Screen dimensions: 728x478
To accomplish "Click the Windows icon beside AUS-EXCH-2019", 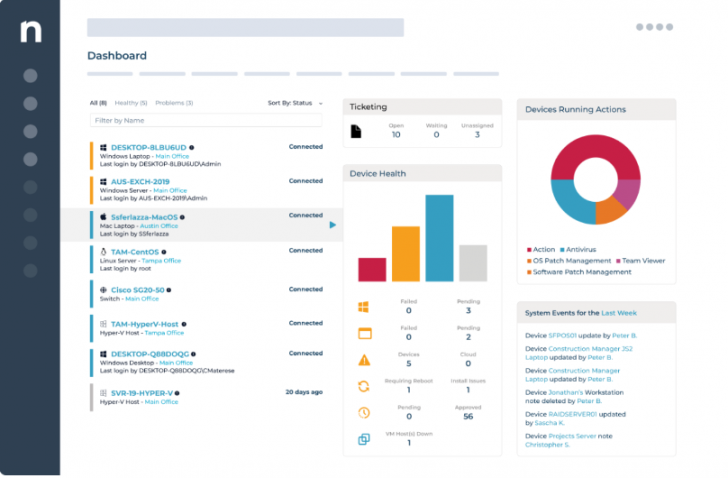I will coord(103,182).
